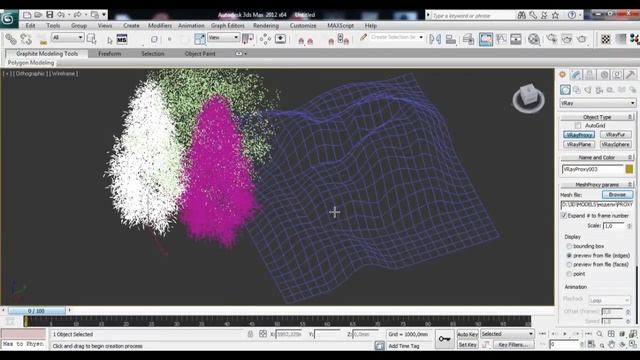Image resolution: width=640 pixels, height=360 pixels.
Task: Open the Material Editor icon
Action: (x=534, y=39)
